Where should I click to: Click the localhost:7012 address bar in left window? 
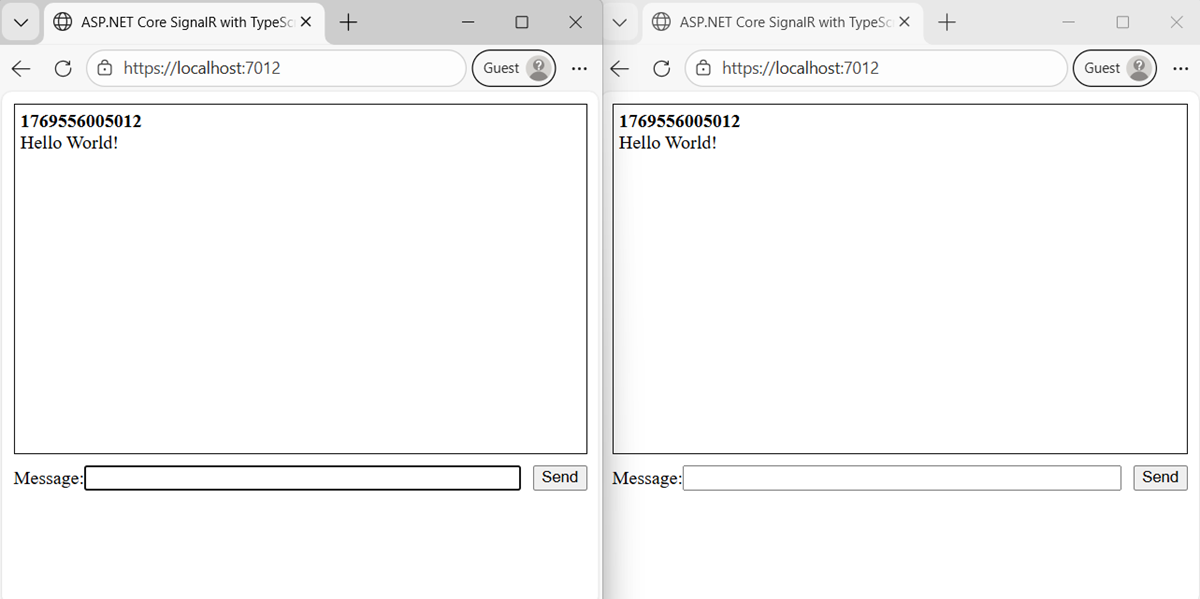click(x=277, y=68)
